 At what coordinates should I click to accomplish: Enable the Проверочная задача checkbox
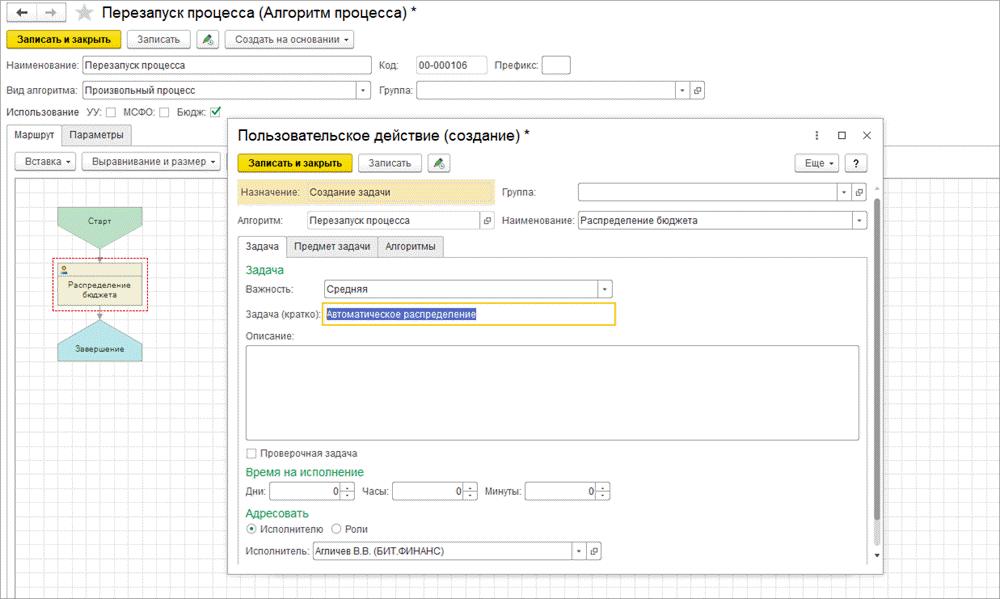point(251,453)
